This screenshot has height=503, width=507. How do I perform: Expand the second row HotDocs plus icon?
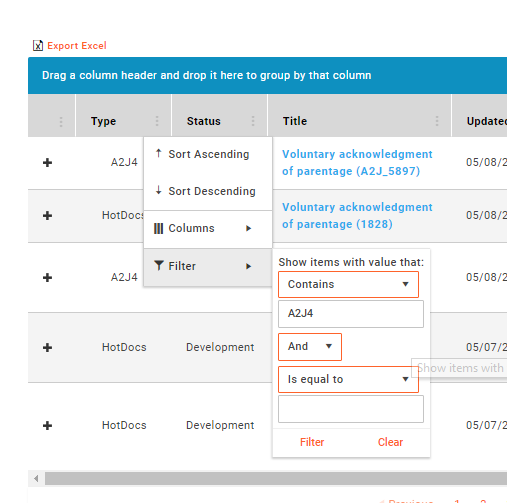tap(47, 216)
